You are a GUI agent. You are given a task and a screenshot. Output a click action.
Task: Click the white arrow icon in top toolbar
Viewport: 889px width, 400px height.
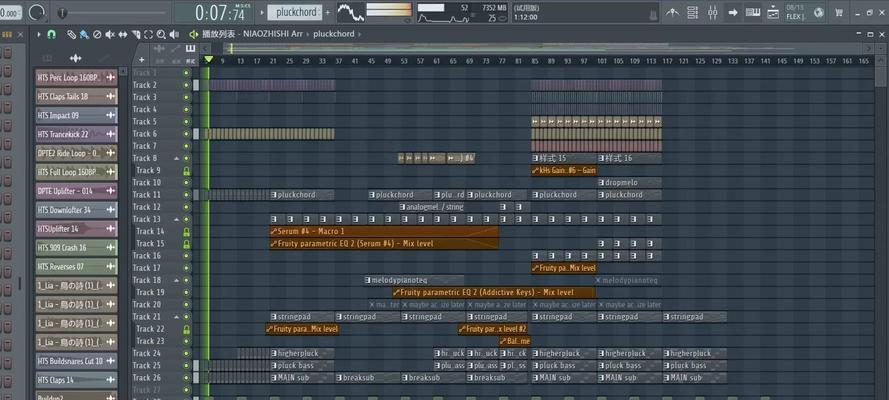733,12
